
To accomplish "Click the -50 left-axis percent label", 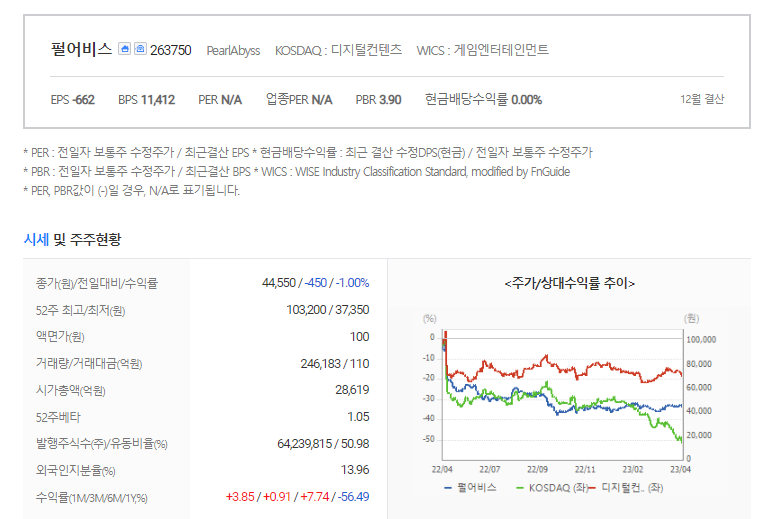I will click(x=429, y=439).
